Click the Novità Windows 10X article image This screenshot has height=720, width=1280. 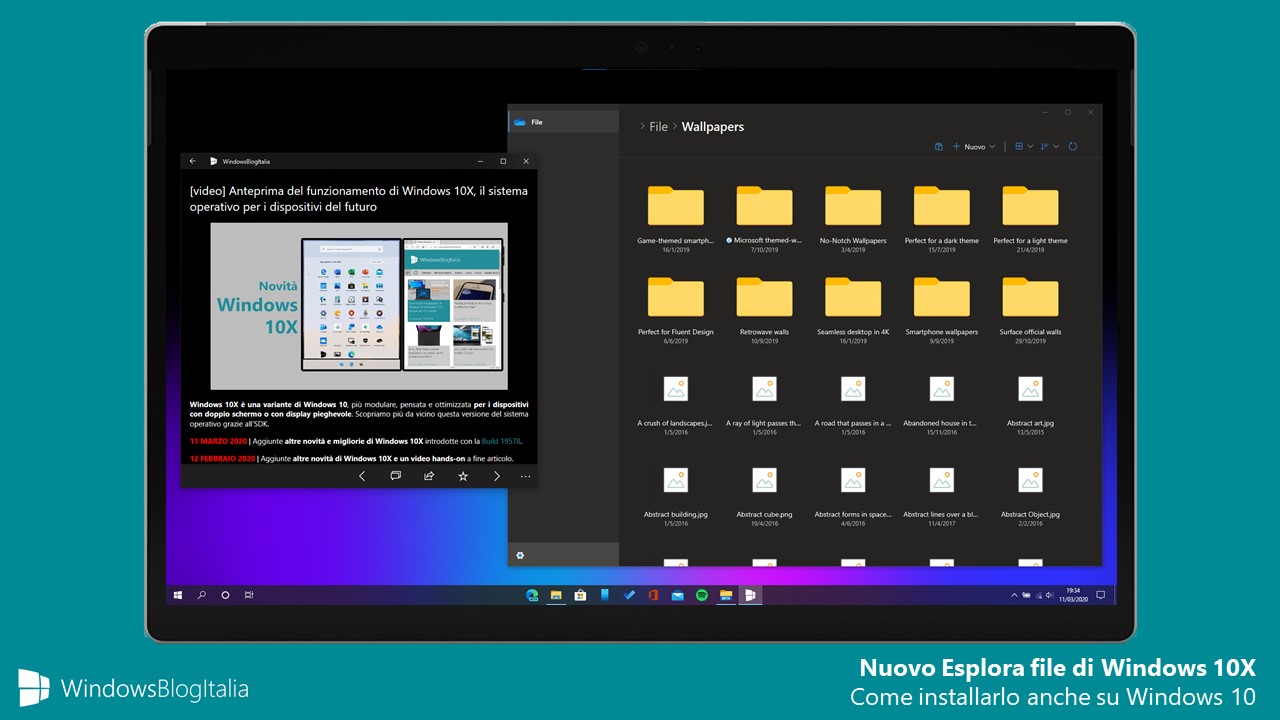coord(359,306)
